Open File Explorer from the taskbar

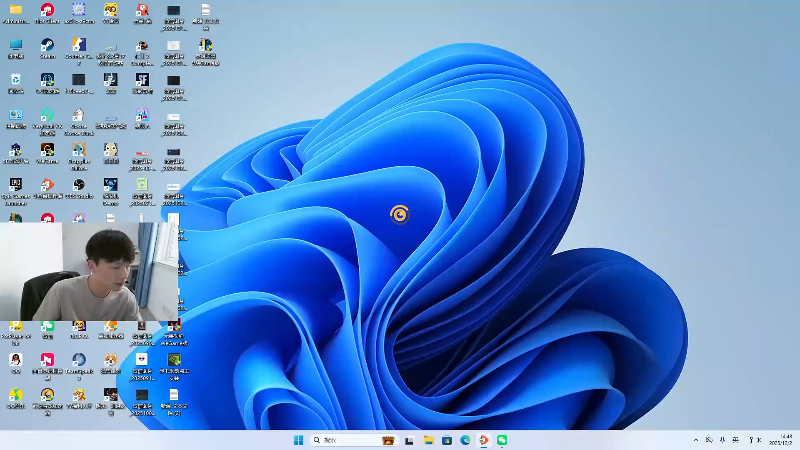(x=428, y=440)
